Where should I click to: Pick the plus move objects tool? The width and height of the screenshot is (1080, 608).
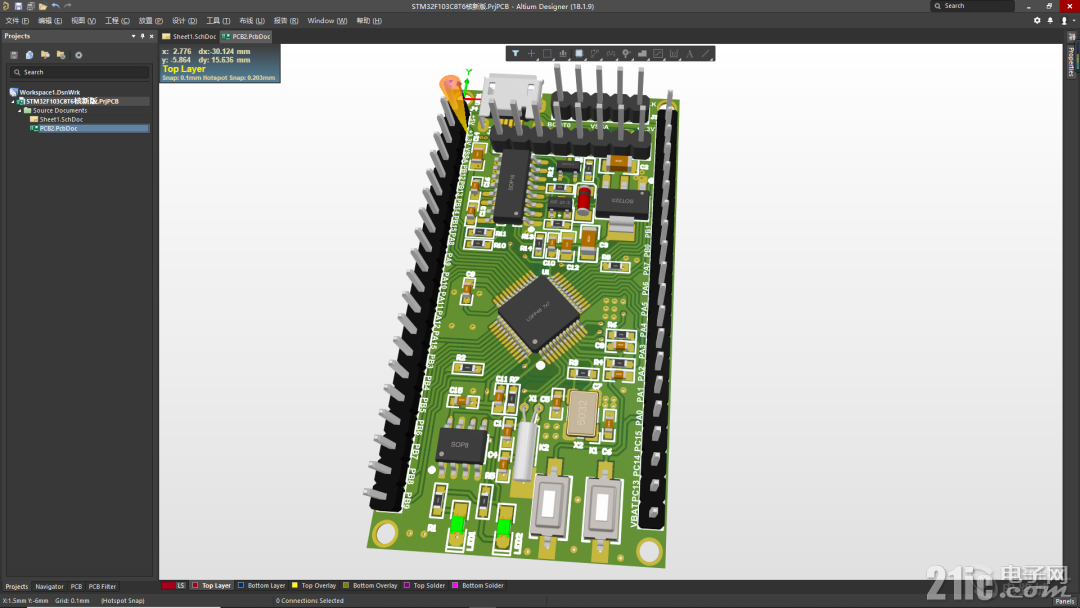(x=531, y=53)
